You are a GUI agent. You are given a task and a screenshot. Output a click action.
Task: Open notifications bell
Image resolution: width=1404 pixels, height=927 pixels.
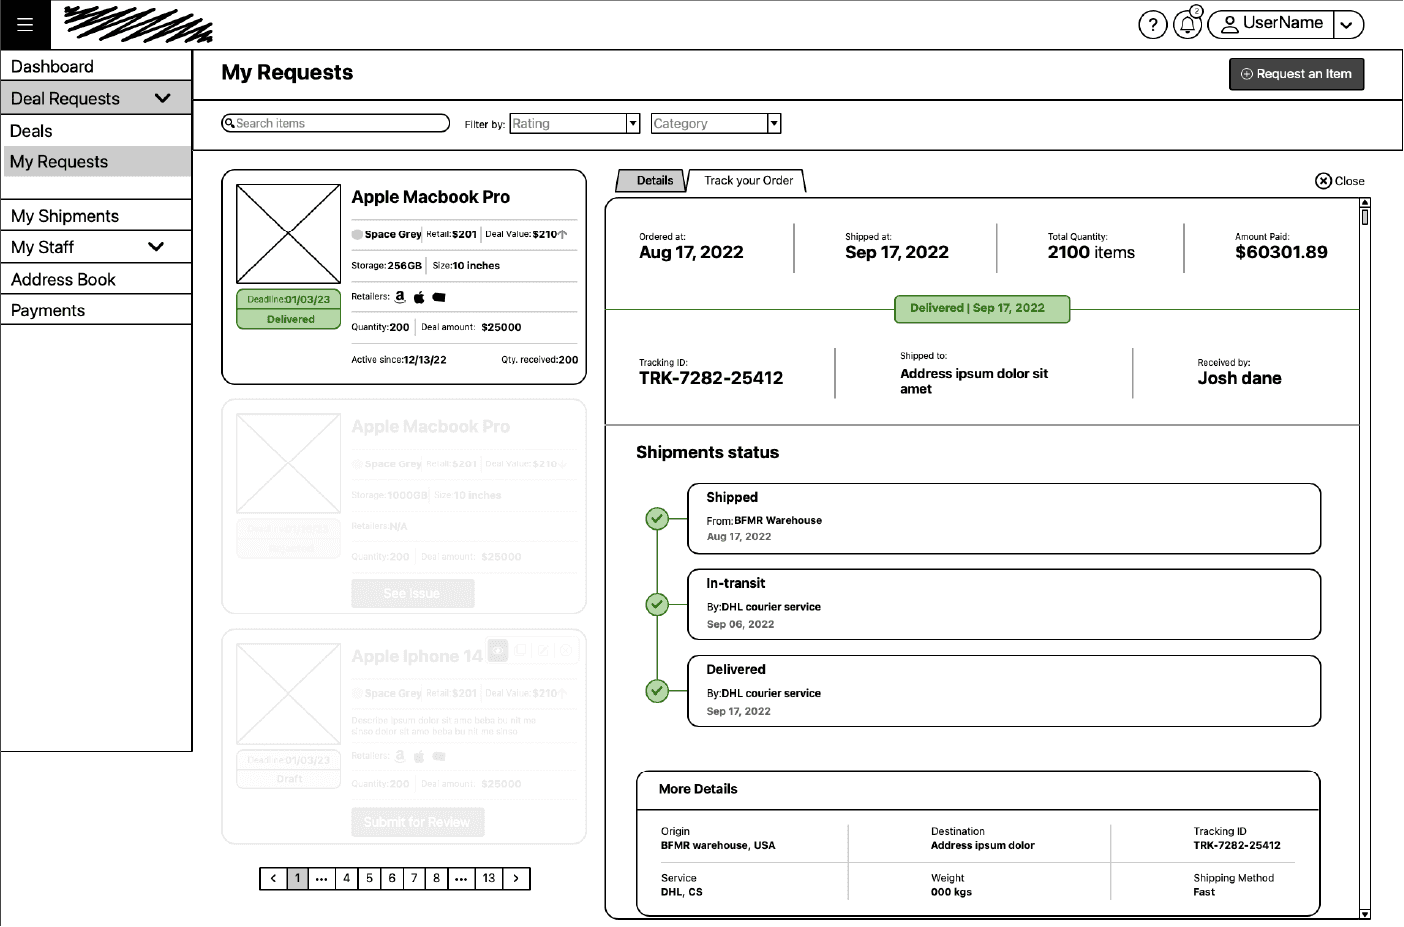[x=1187, y=25]
